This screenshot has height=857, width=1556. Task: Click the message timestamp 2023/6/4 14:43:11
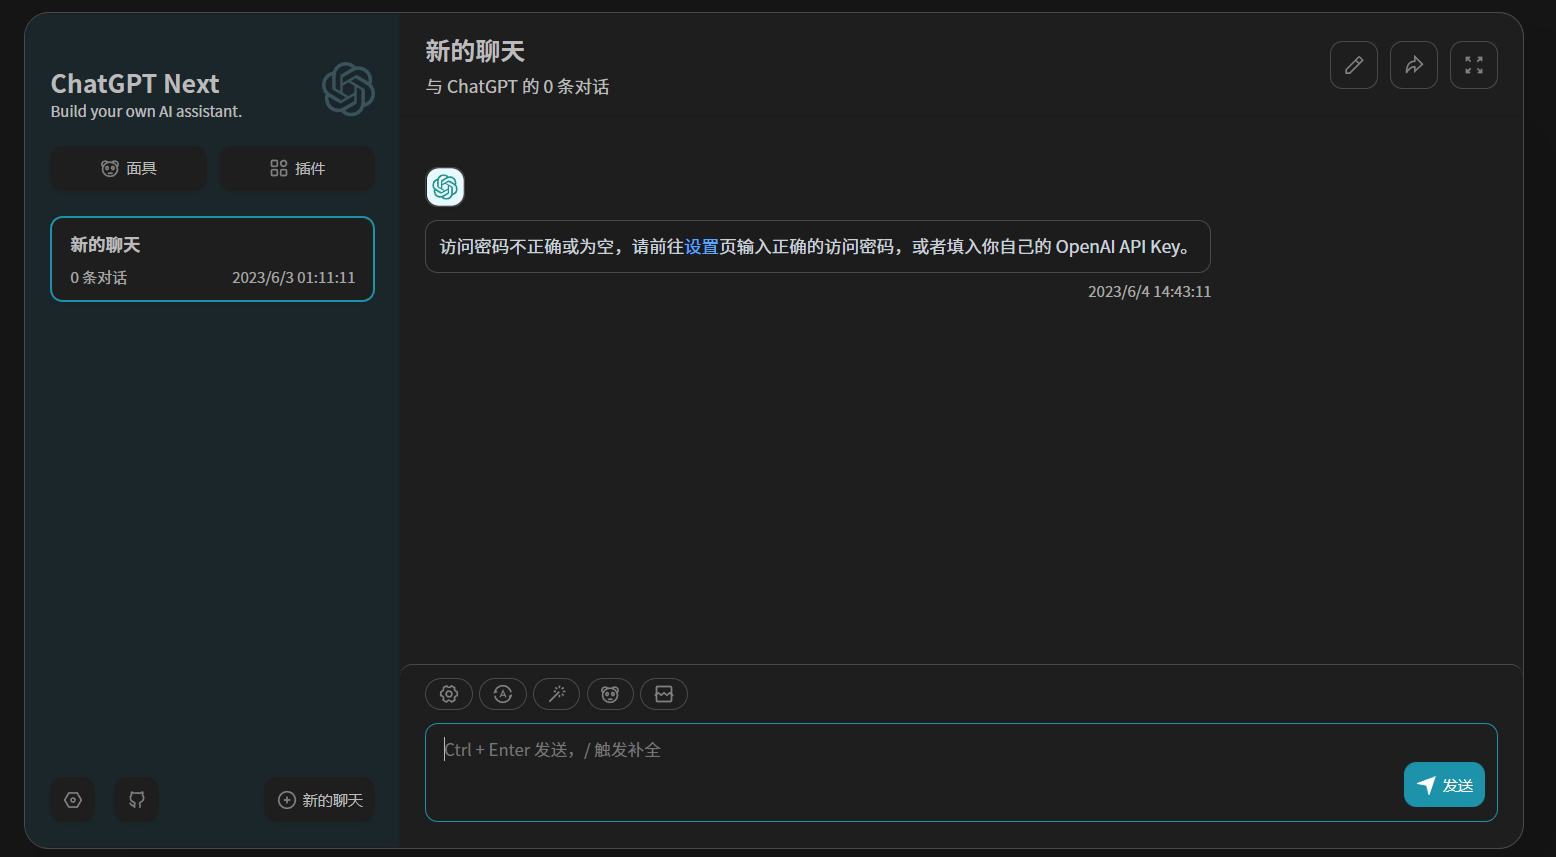1149,292
